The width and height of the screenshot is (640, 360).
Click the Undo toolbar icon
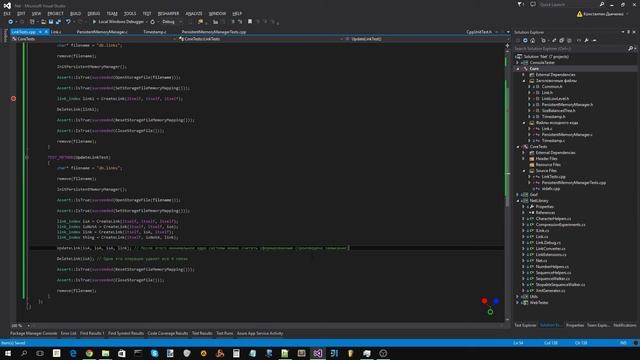click(x=68, y=22)
